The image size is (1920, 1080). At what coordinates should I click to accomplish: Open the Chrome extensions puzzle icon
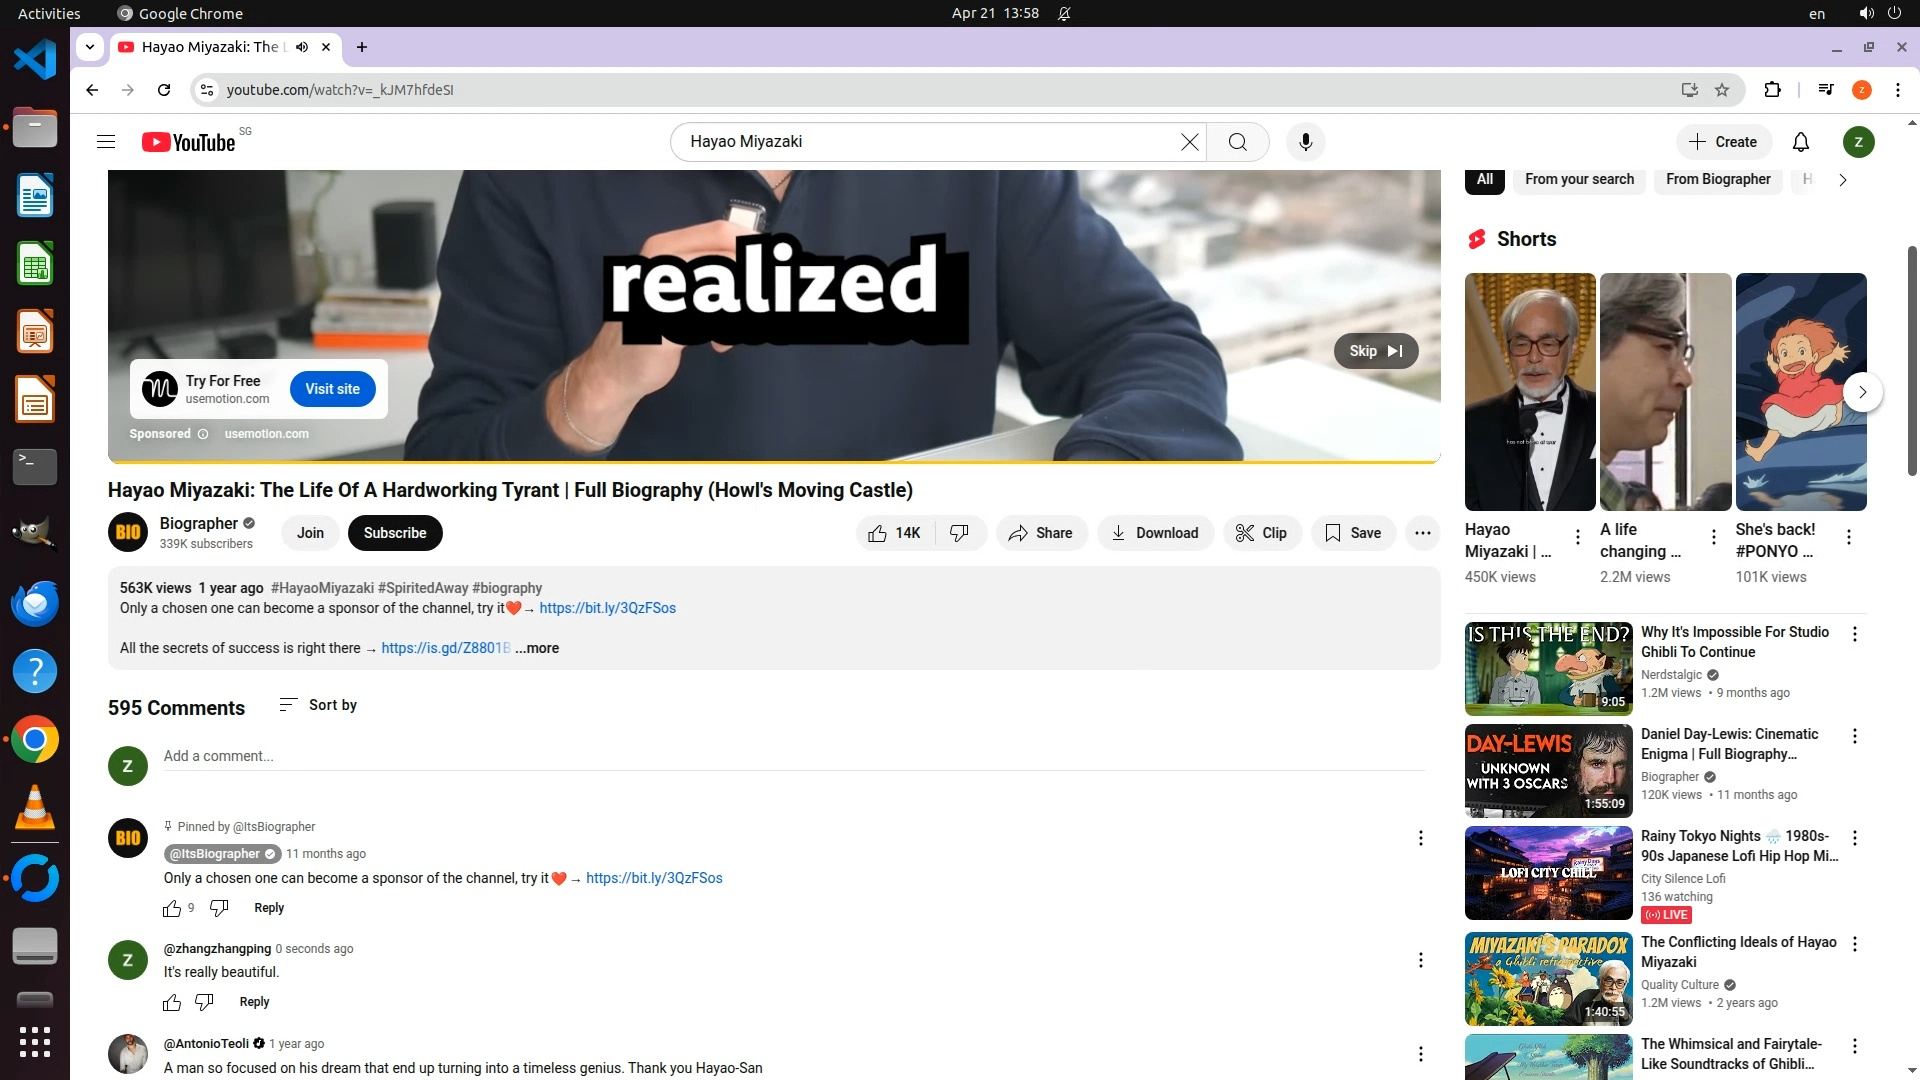tap(1772, 90)
